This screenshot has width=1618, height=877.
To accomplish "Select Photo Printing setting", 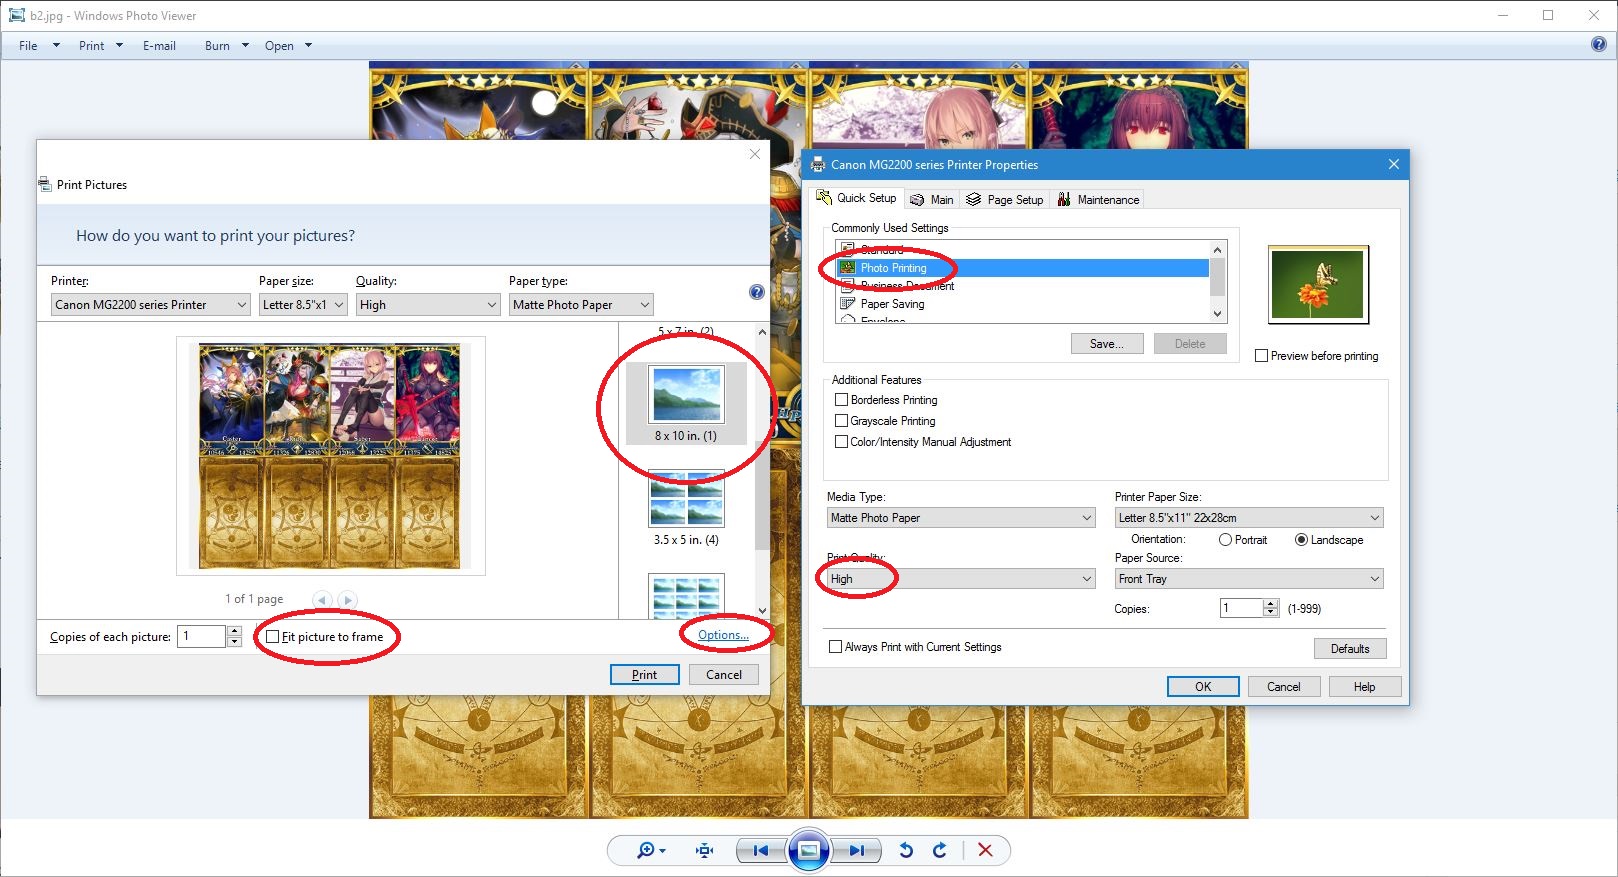I will (x=1022, y=268).
